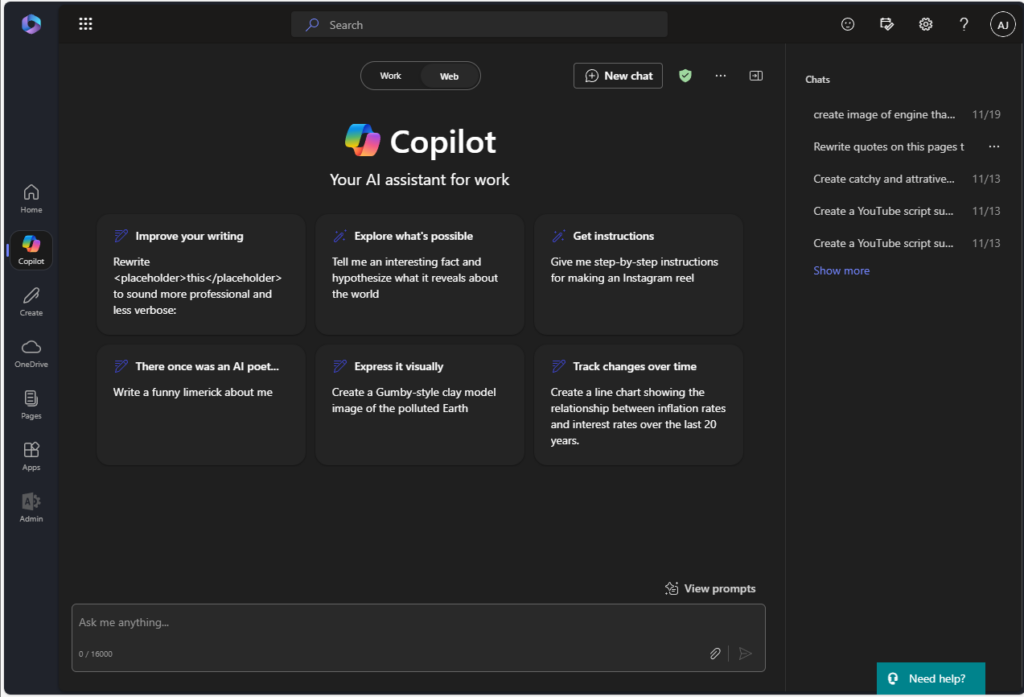The image size is (1024, 697).
Task: Open OneDrive from the sidebar
Action: point(31,353)
